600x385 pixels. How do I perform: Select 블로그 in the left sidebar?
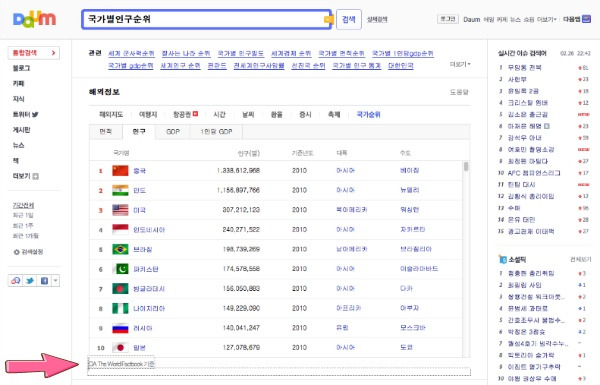click(21, 68)
